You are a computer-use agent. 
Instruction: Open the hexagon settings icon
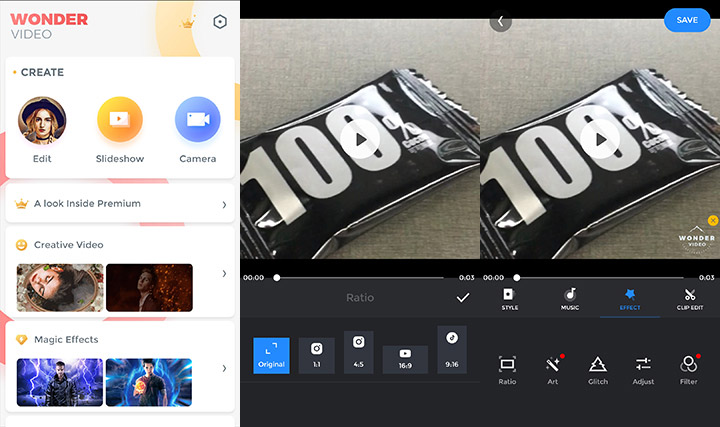pyautogui.click(x=220, y=22)
